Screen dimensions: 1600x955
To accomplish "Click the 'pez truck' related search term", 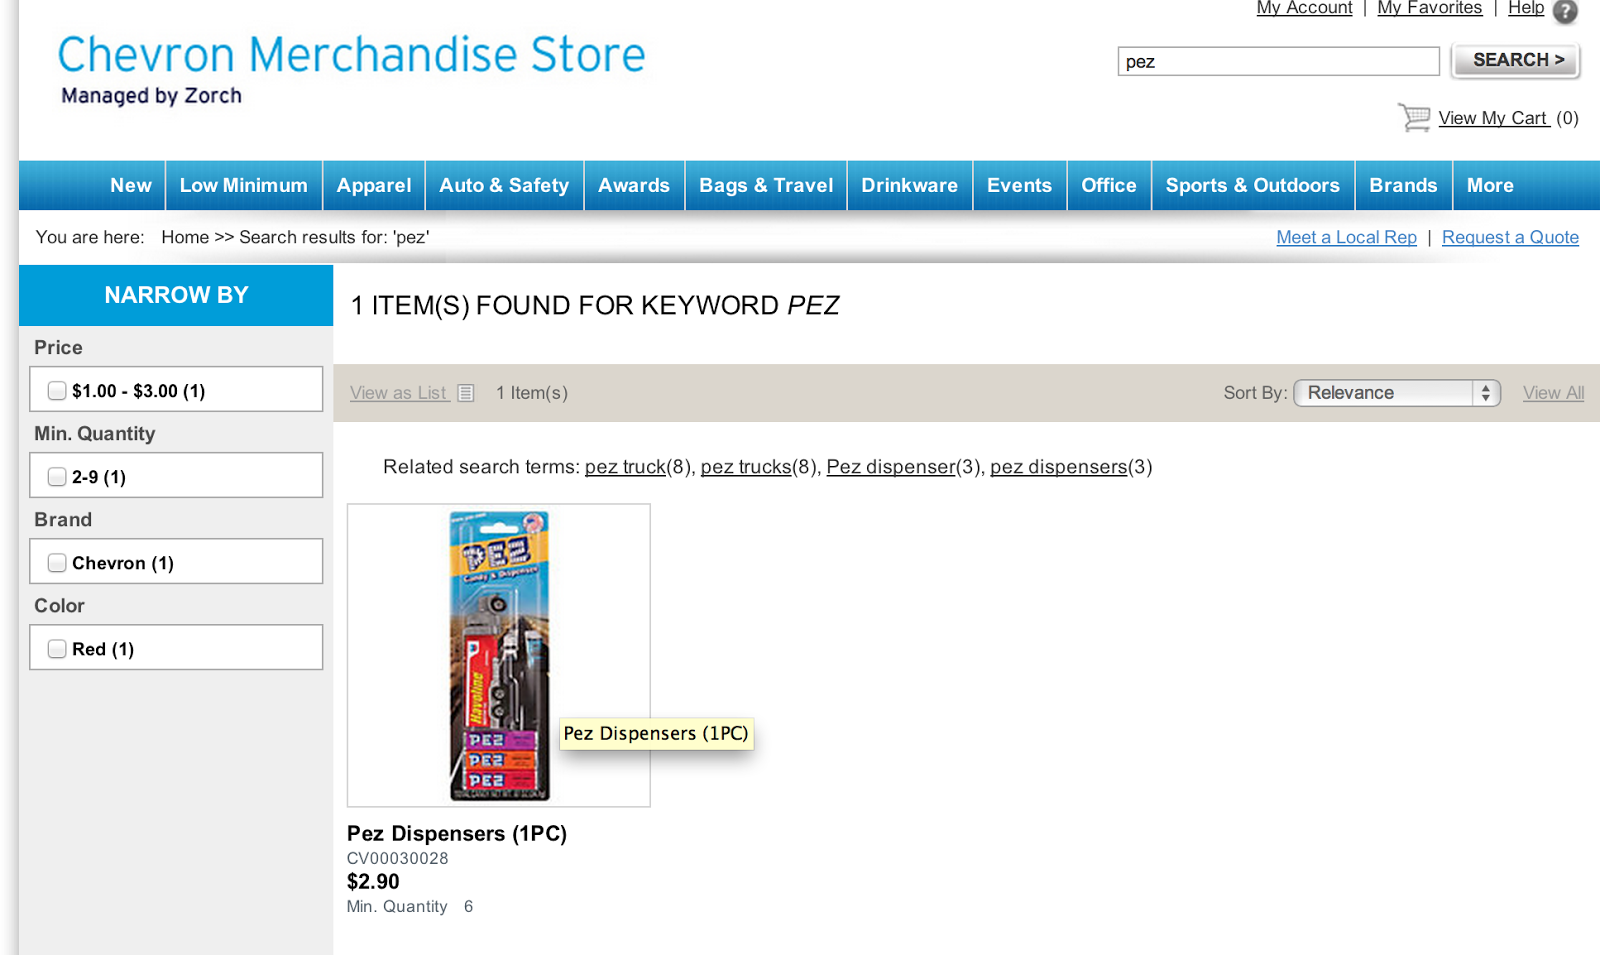I will click(x=625, y=467).
